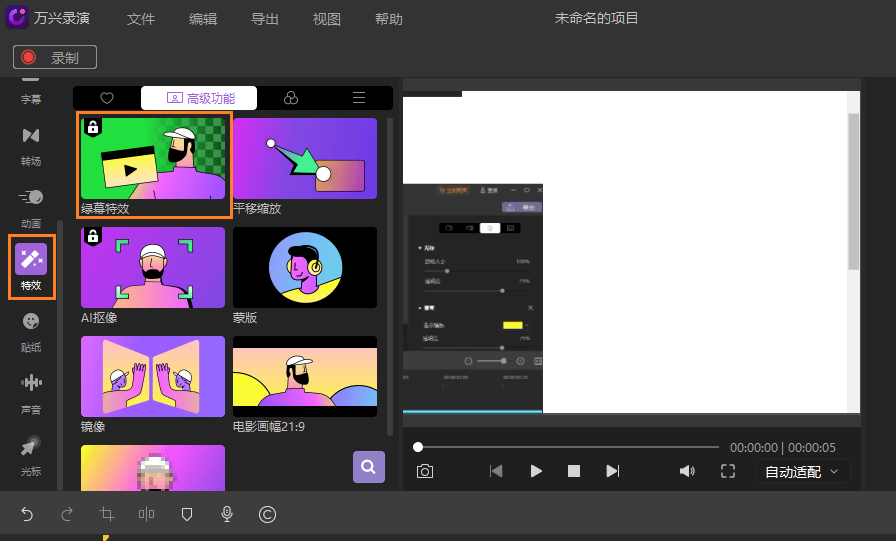Open the list menu tab
Screen dimensions: 896x541
click(x=359, y=98)
